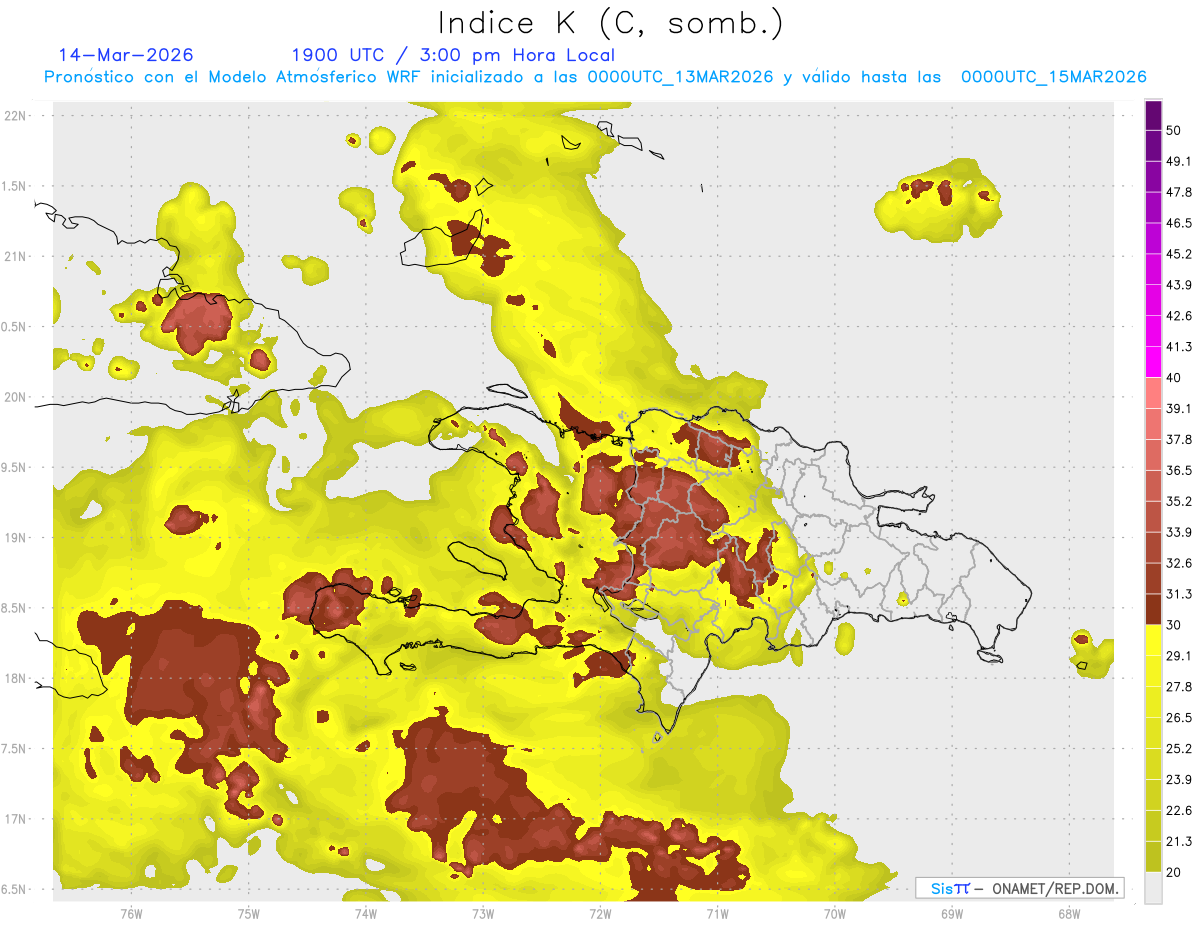The image size is (1200, 927).
Task: Click the '19N' latitude label
Action: [x=15, y=538]
